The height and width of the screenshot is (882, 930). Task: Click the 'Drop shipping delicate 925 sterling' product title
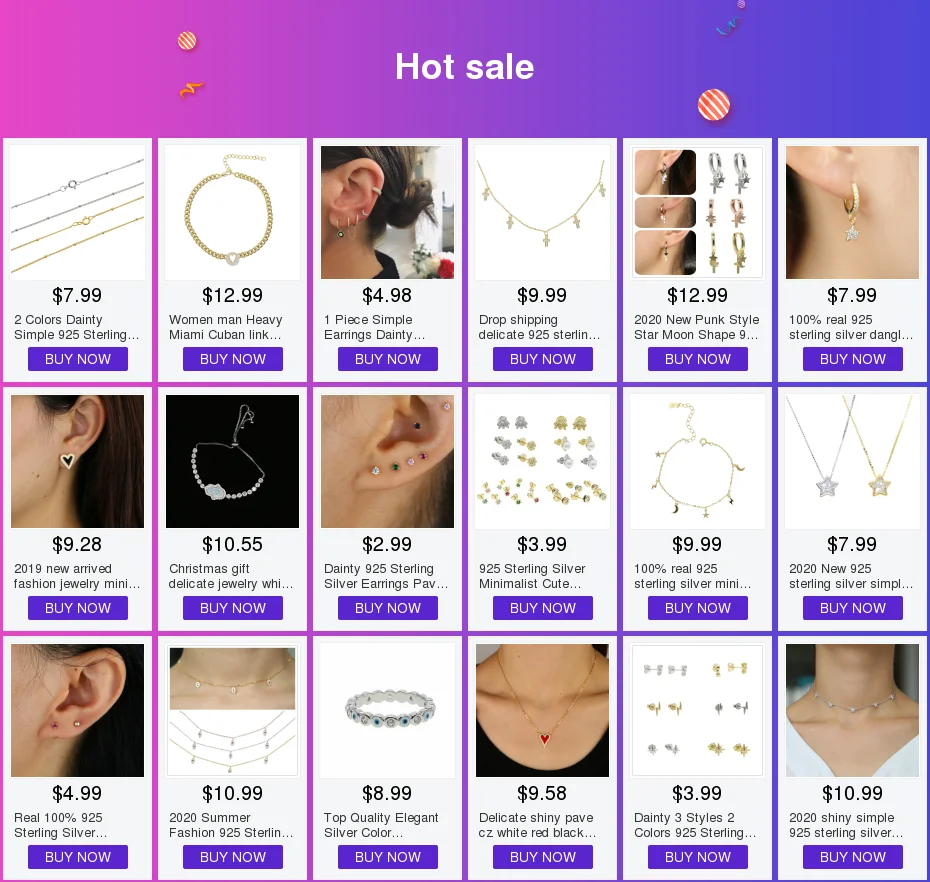point(539,327)
